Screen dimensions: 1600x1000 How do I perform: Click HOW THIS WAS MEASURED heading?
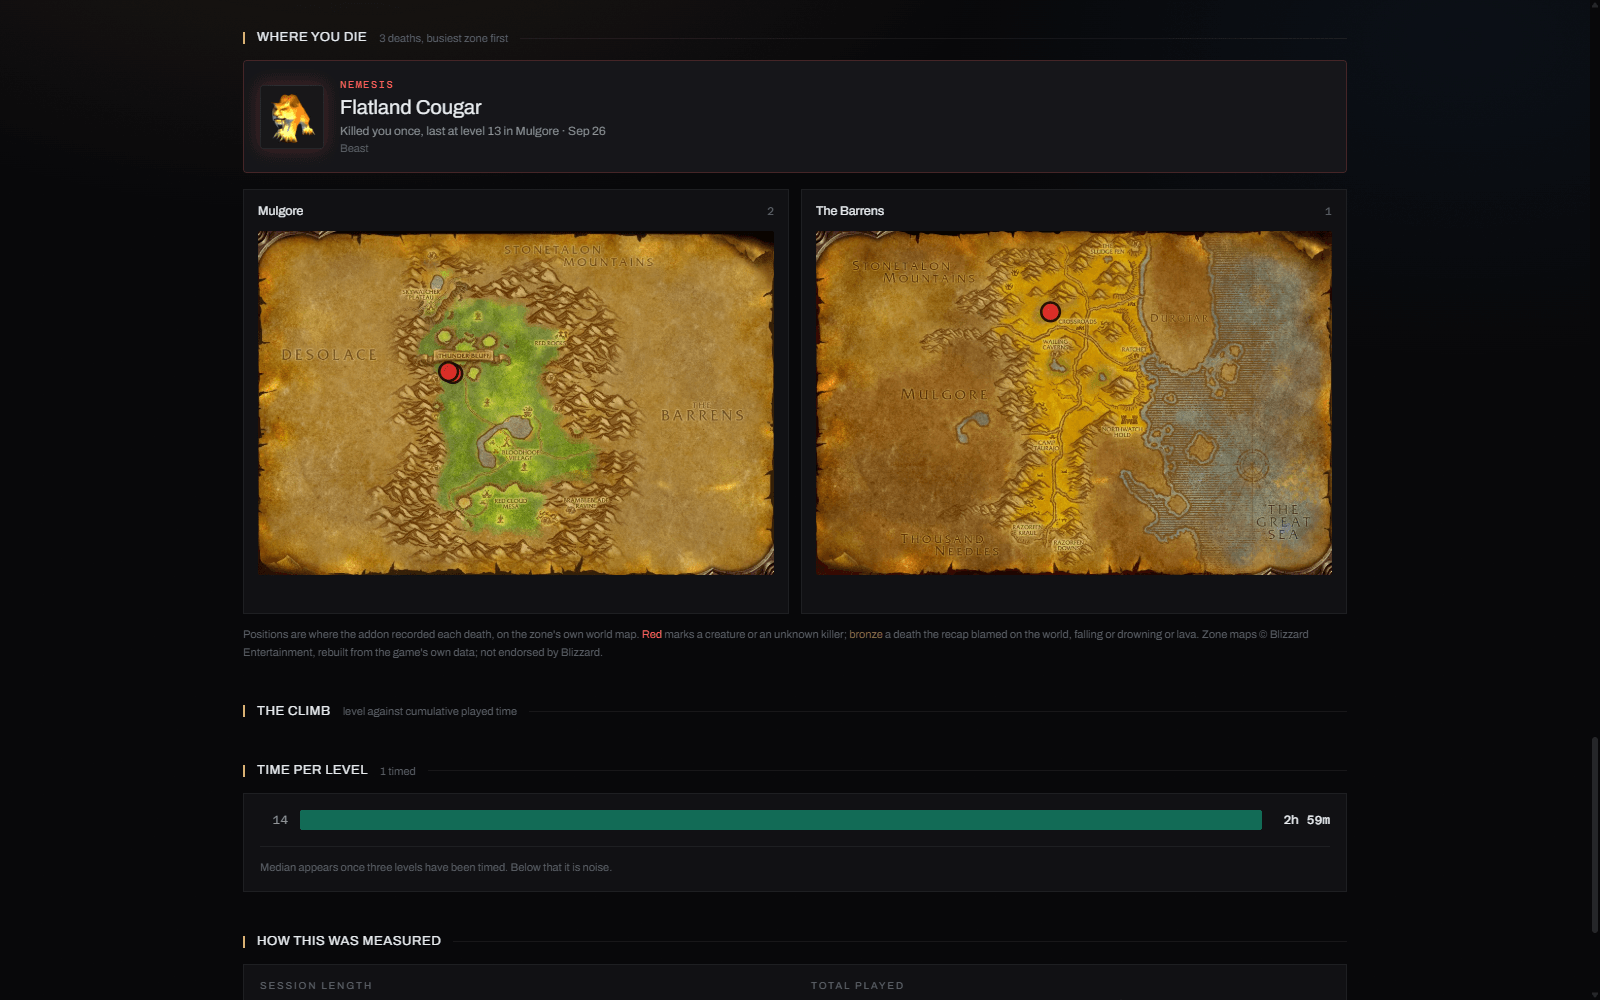[x=349, y=941]
